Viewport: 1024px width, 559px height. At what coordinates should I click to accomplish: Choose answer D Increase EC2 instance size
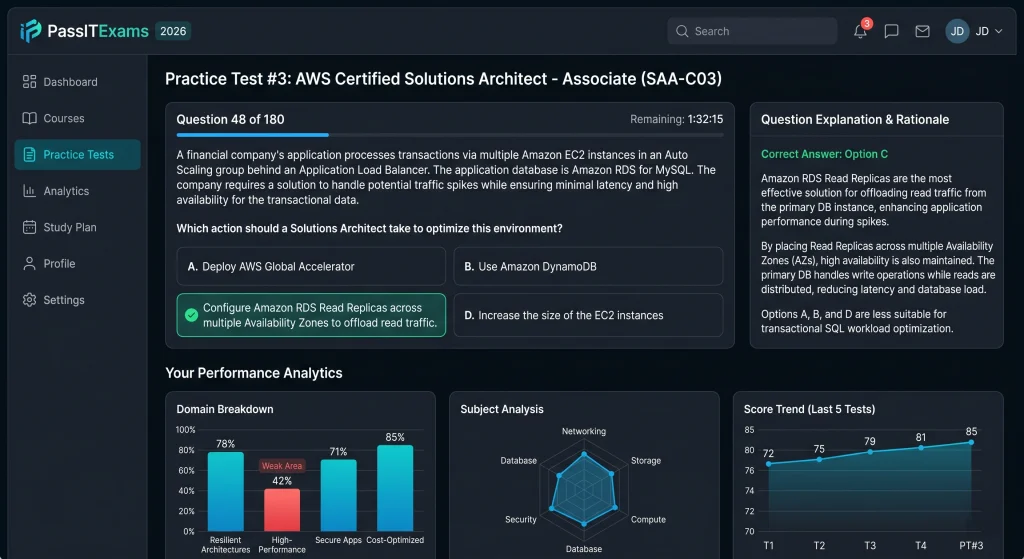[588, 315]
